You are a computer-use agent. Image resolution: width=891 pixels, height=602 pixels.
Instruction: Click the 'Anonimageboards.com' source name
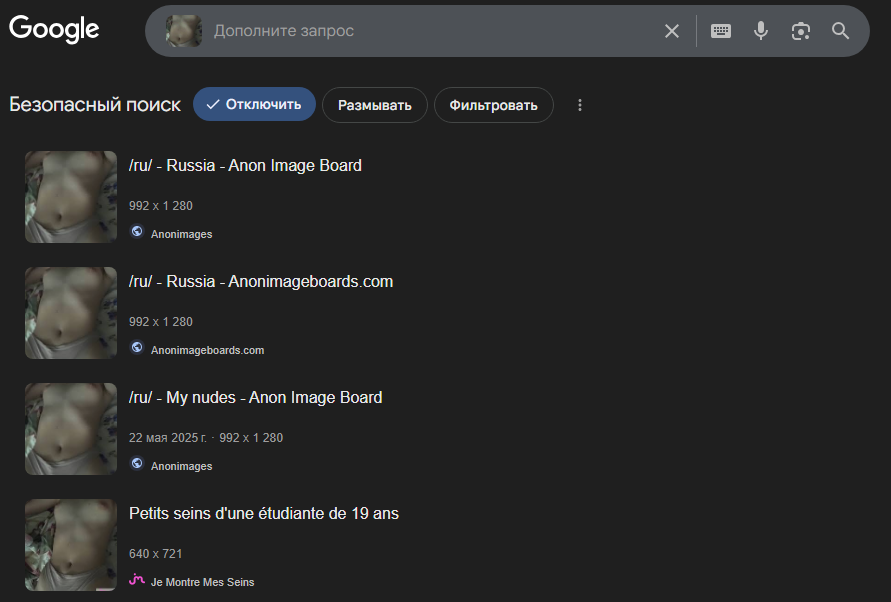(207, 350)
